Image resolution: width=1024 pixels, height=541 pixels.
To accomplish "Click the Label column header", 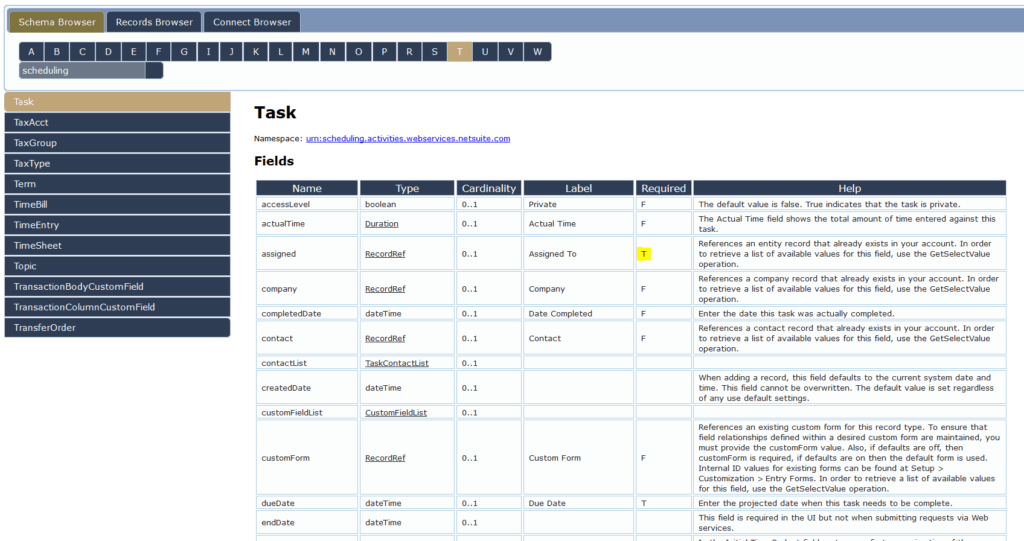I will (579, 188).
